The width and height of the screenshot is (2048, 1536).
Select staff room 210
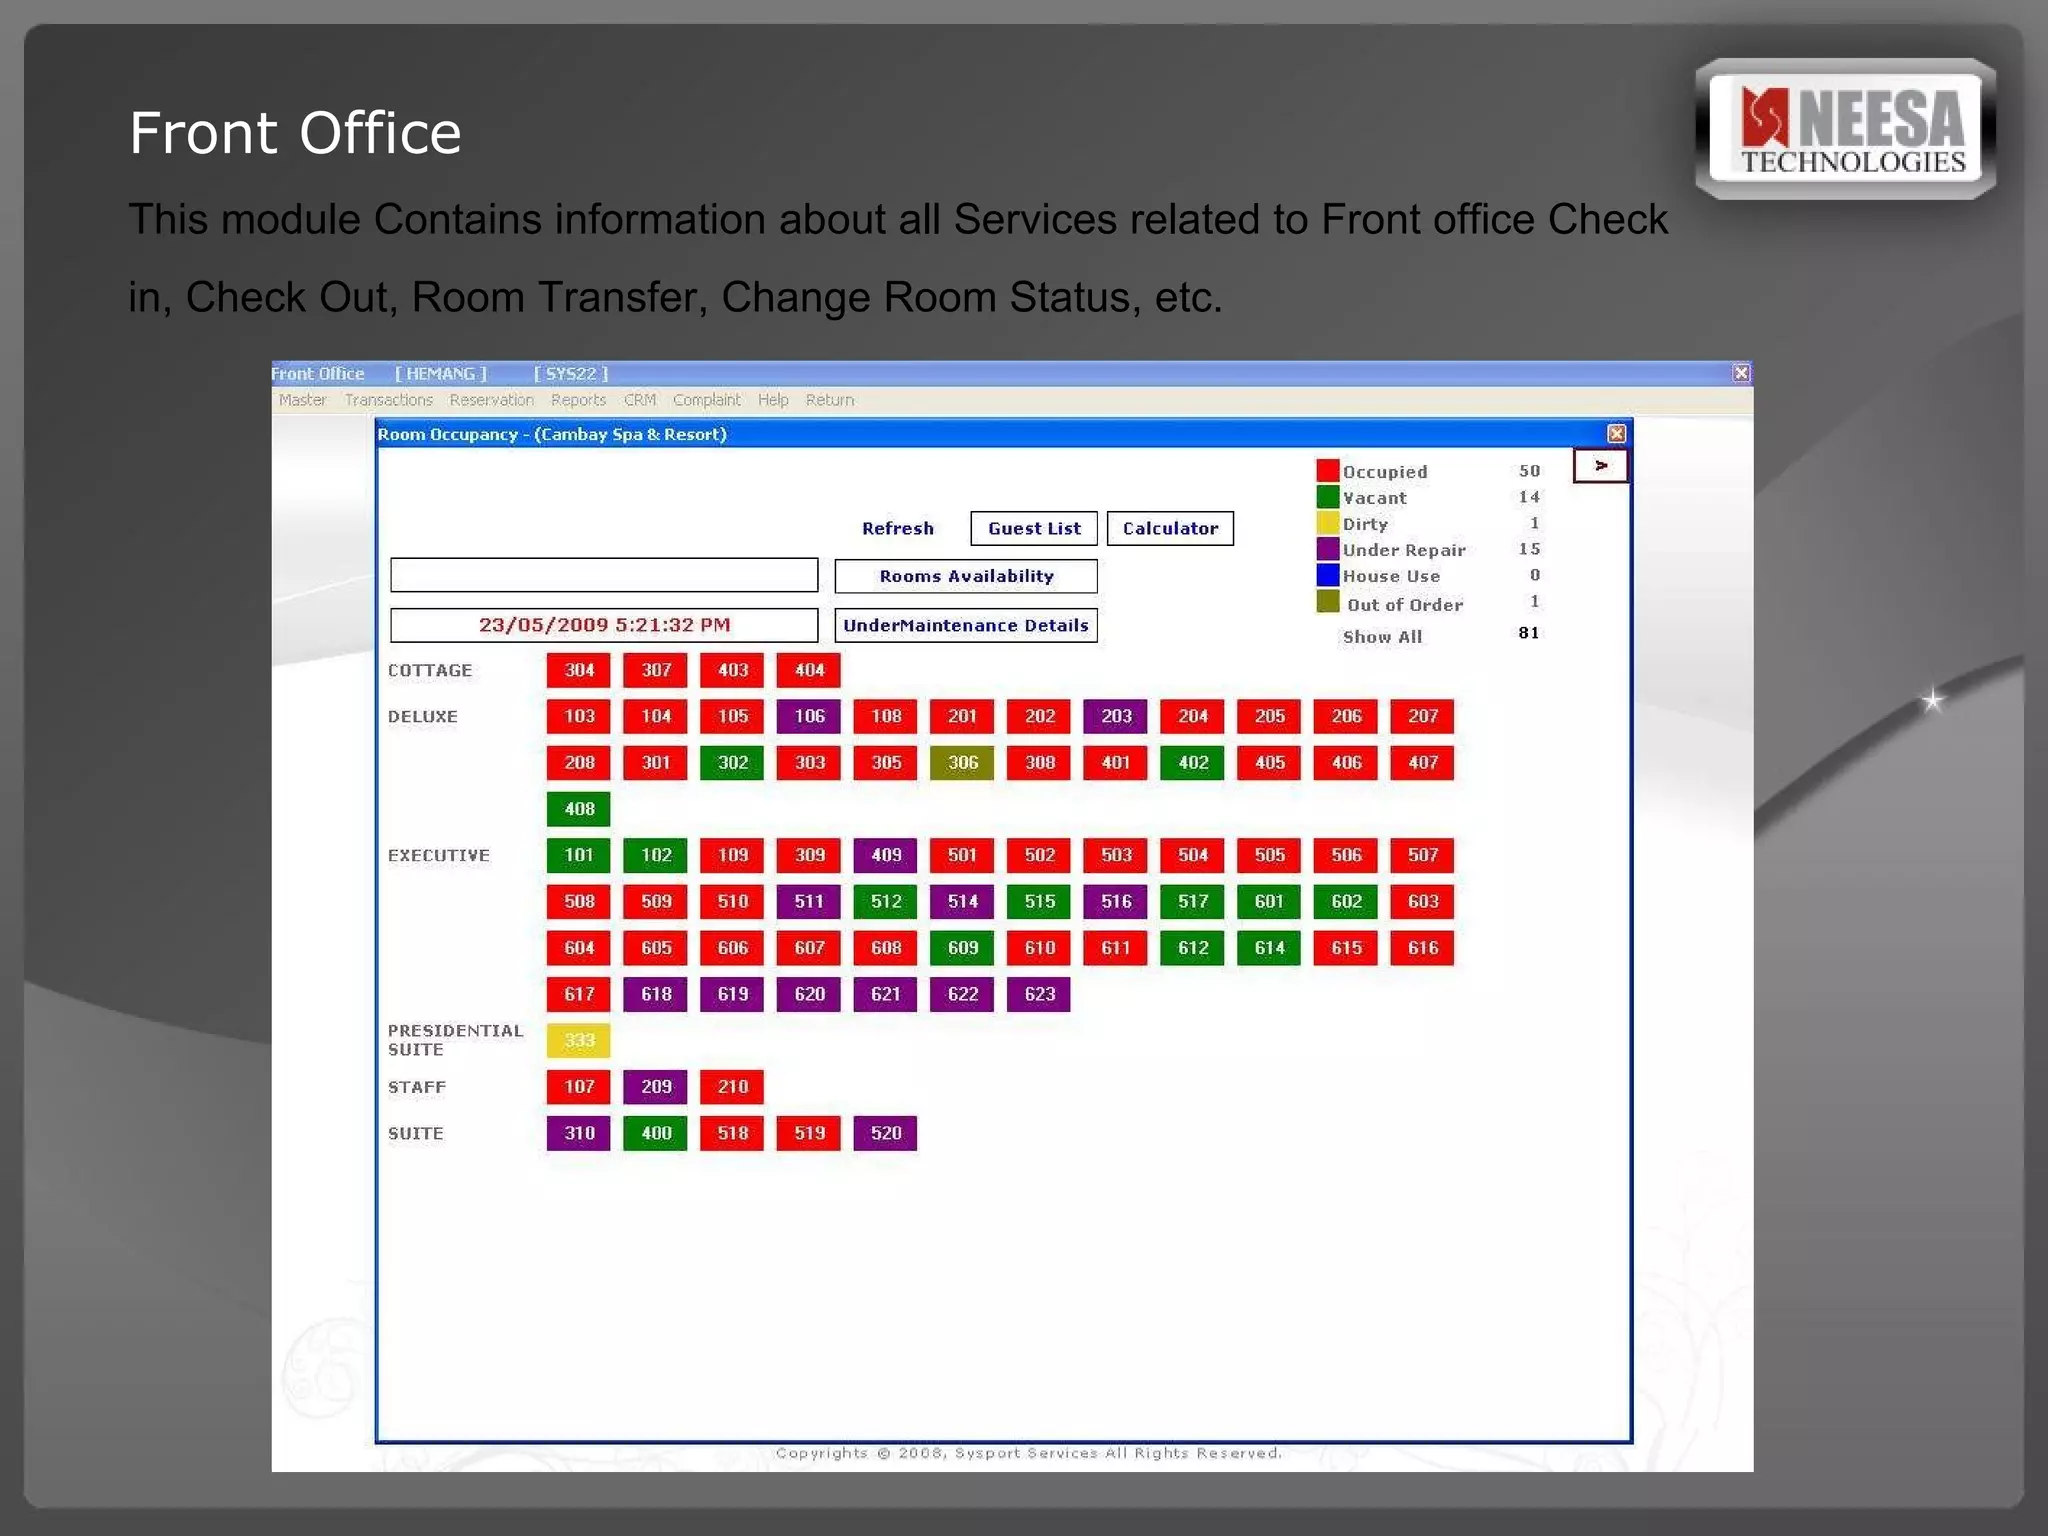(x=733, y=1087)
